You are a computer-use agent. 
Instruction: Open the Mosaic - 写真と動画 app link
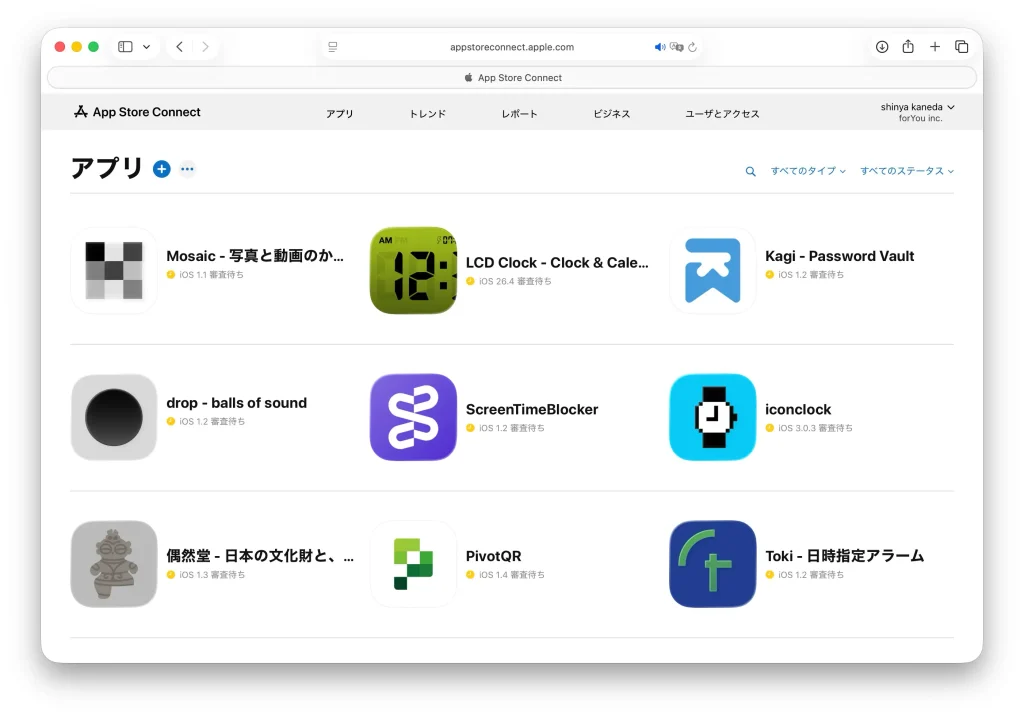(255, 256)
